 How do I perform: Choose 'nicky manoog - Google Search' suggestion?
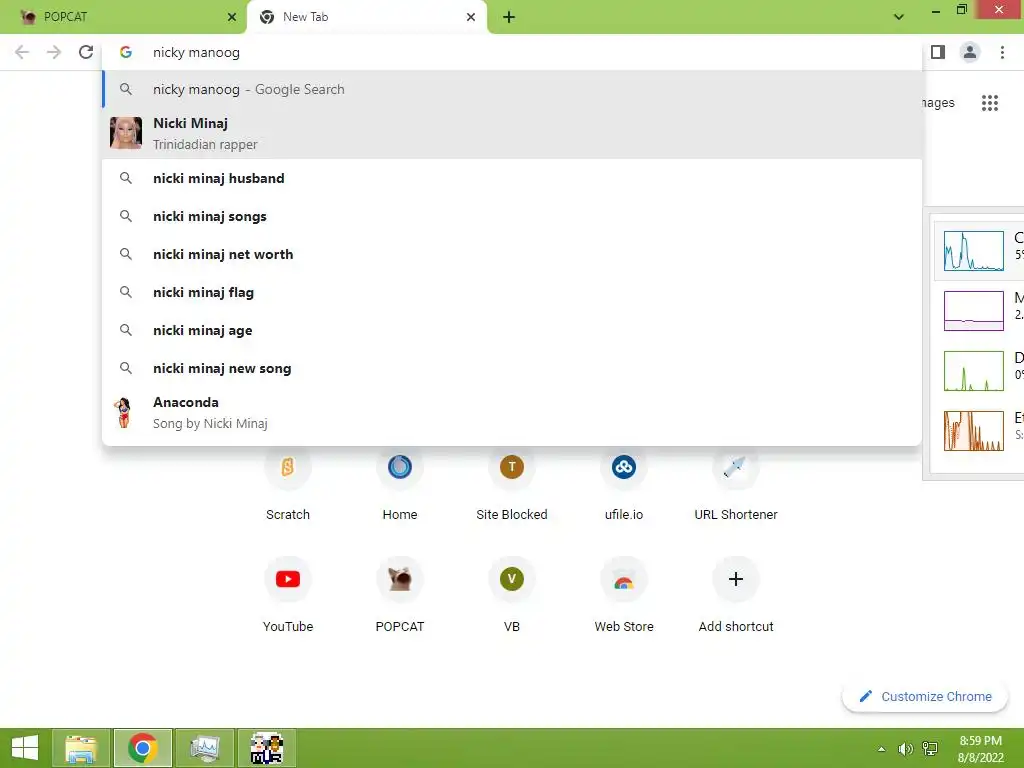click(x=513, y=89)
